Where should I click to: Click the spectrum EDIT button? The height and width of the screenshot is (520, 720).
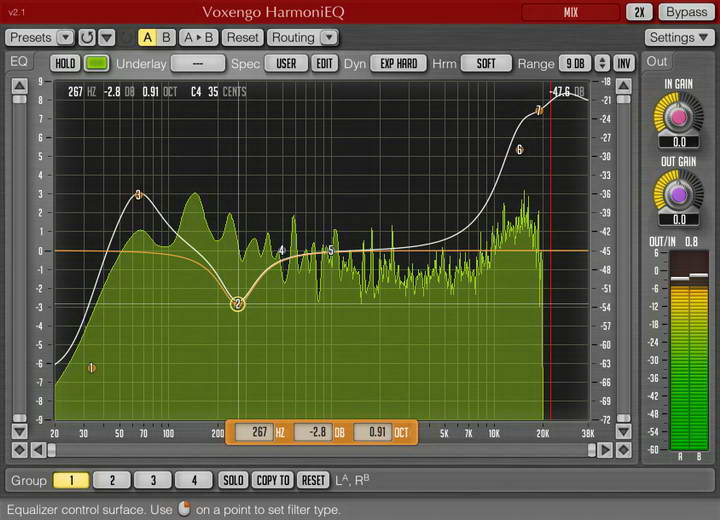coord(324,63)
